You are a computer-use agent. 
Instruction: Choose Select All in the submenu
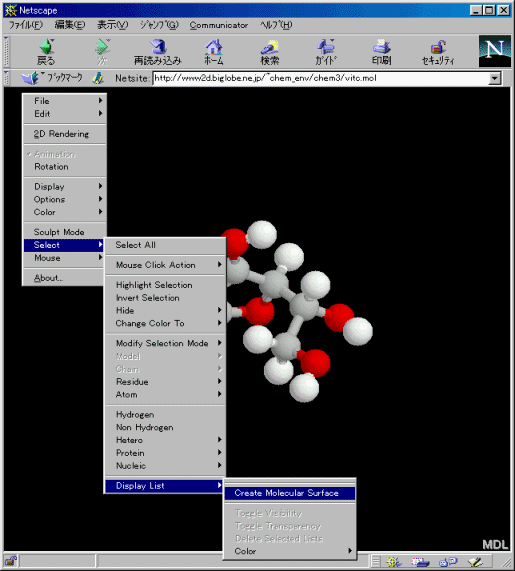[165, 245]
